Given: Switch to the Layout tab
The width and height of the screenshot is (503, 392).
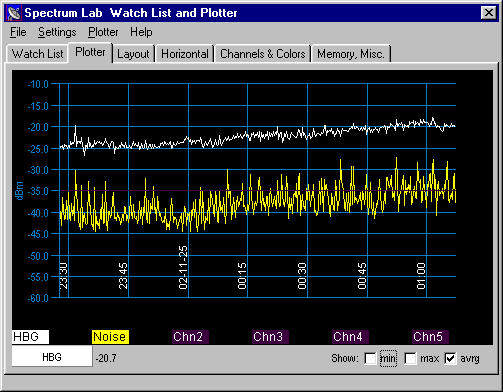Looking at the screenshot, I should (x=133, y=54).
